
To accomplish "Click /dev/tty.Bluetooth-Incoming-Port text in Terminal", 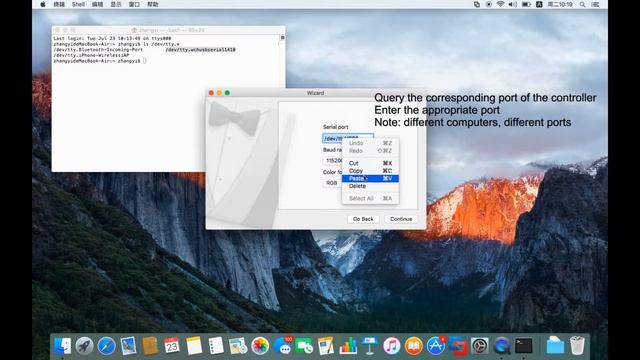I will pos(98,49).
